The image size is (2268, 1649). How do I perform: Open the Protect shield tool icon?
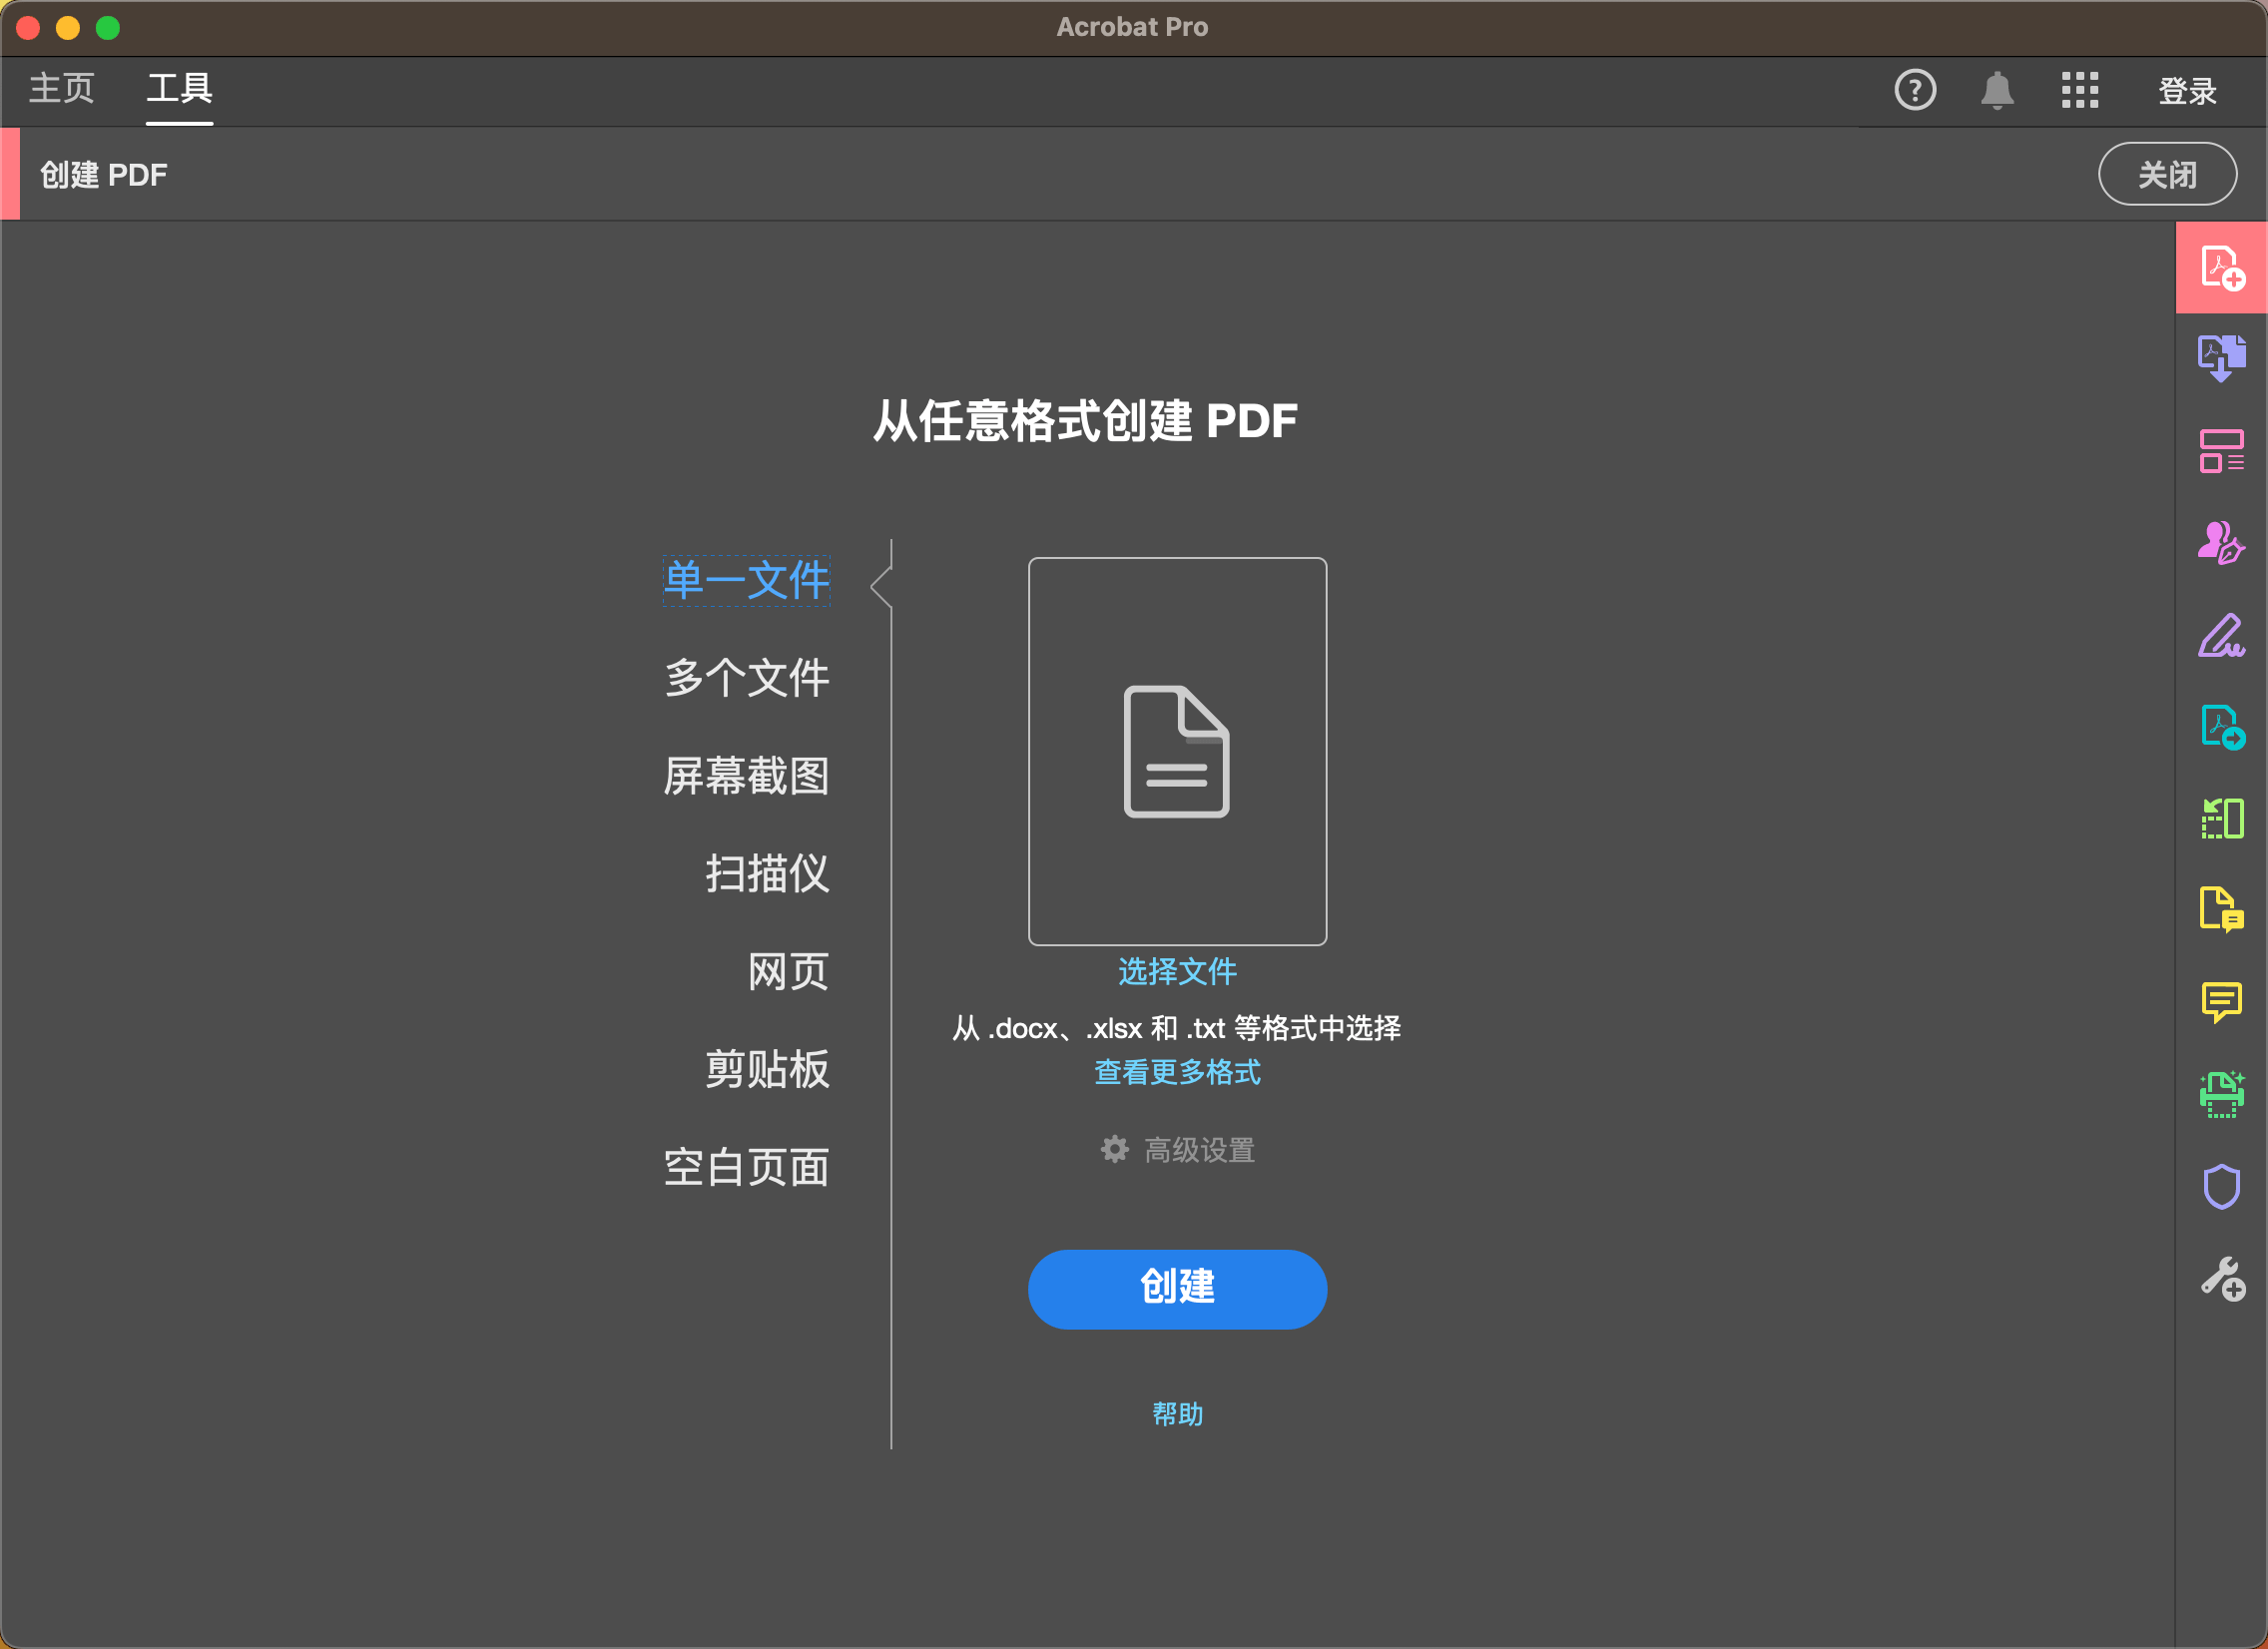2221,1187
